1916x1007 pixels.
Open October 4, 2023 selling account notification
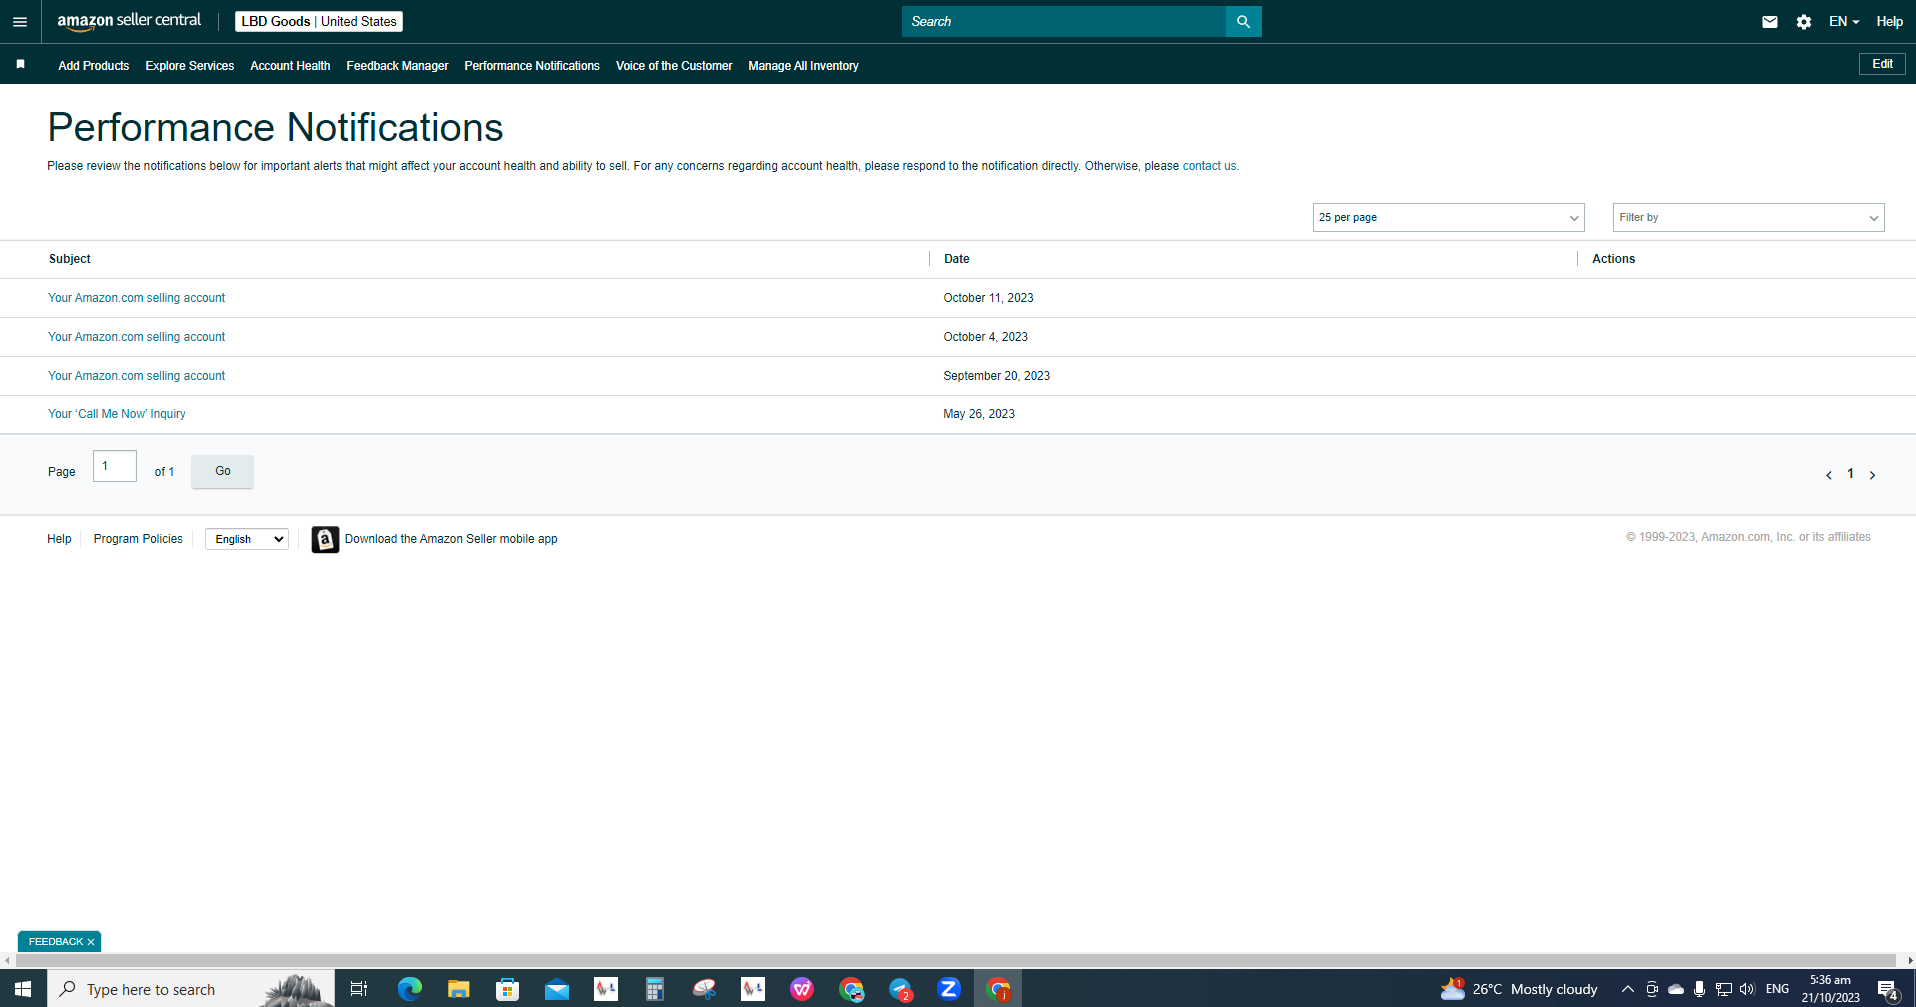pos(137,337)
